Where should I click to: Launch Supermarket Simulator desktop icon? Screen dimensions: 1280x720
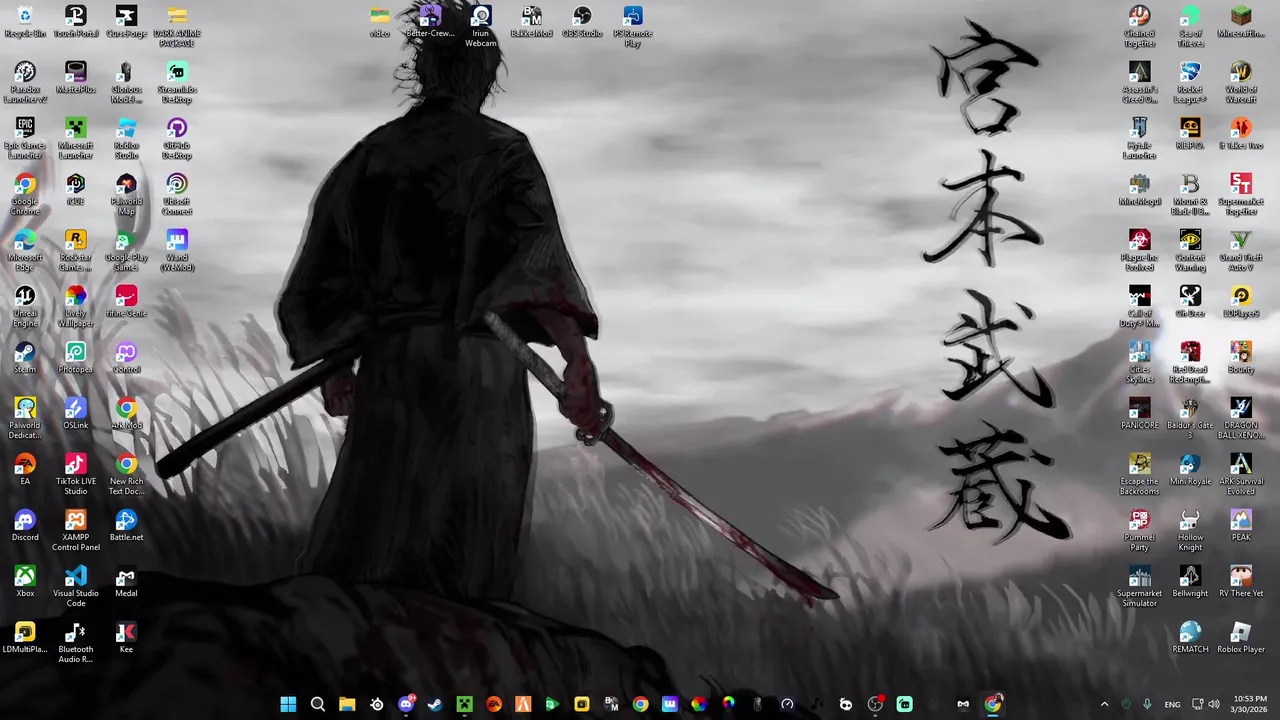point(1139,587)
